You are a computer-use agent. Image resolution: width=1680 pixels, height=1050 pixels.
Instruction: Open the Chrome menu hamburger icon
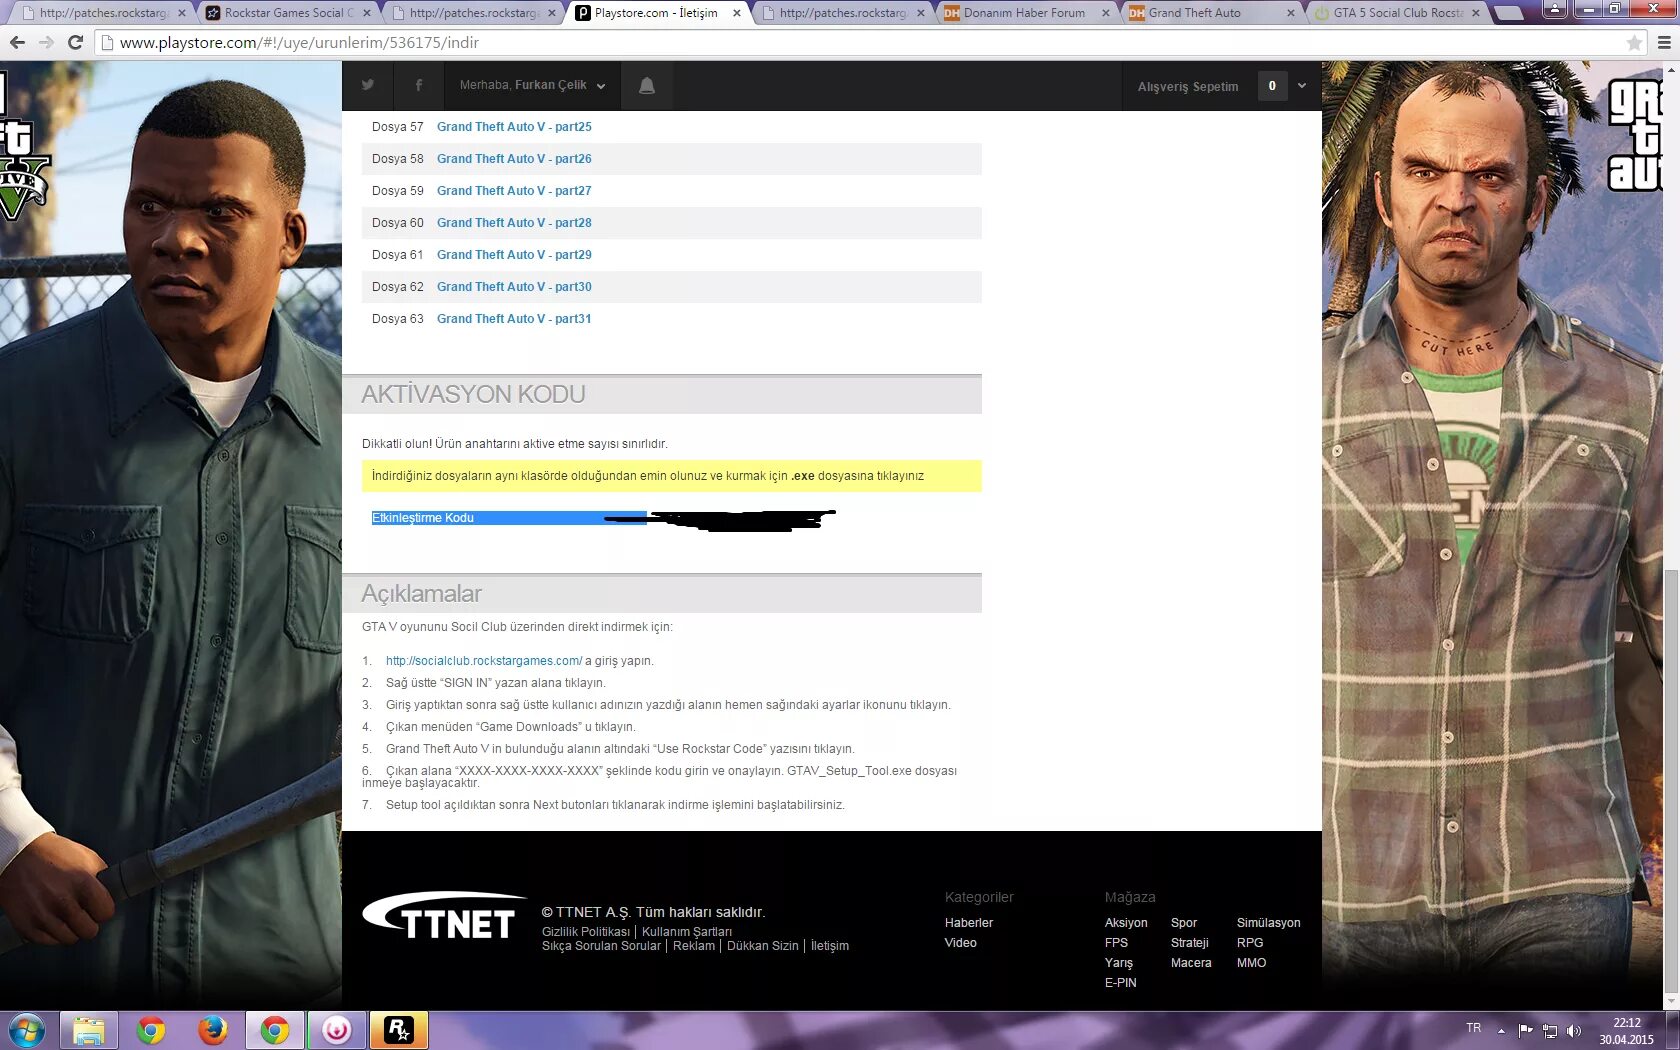click(1664, 43)
